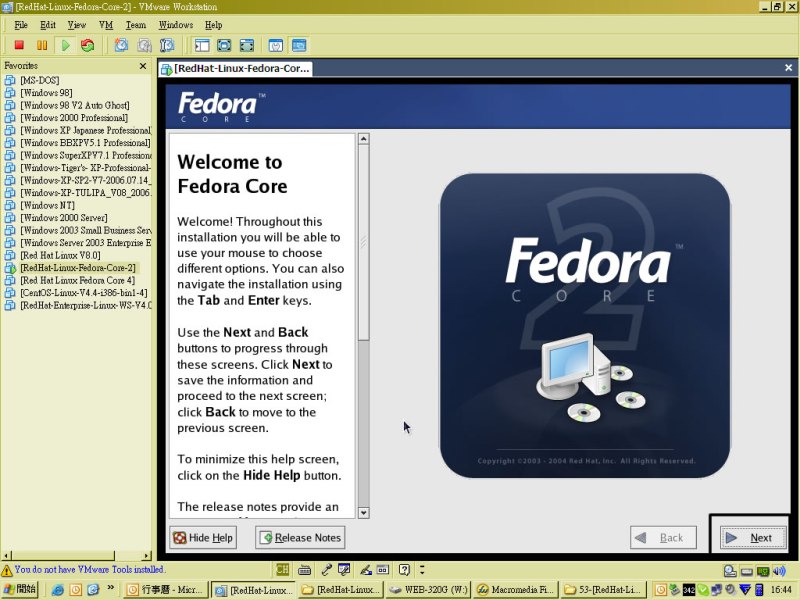Reset the virtual machine from toolbar
The width and height of the screenshot is (800, 600).
[x=88, y=45]
